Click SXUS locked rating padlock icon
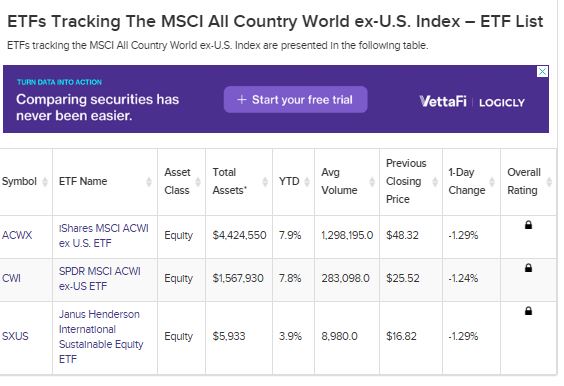 (528, 310)
